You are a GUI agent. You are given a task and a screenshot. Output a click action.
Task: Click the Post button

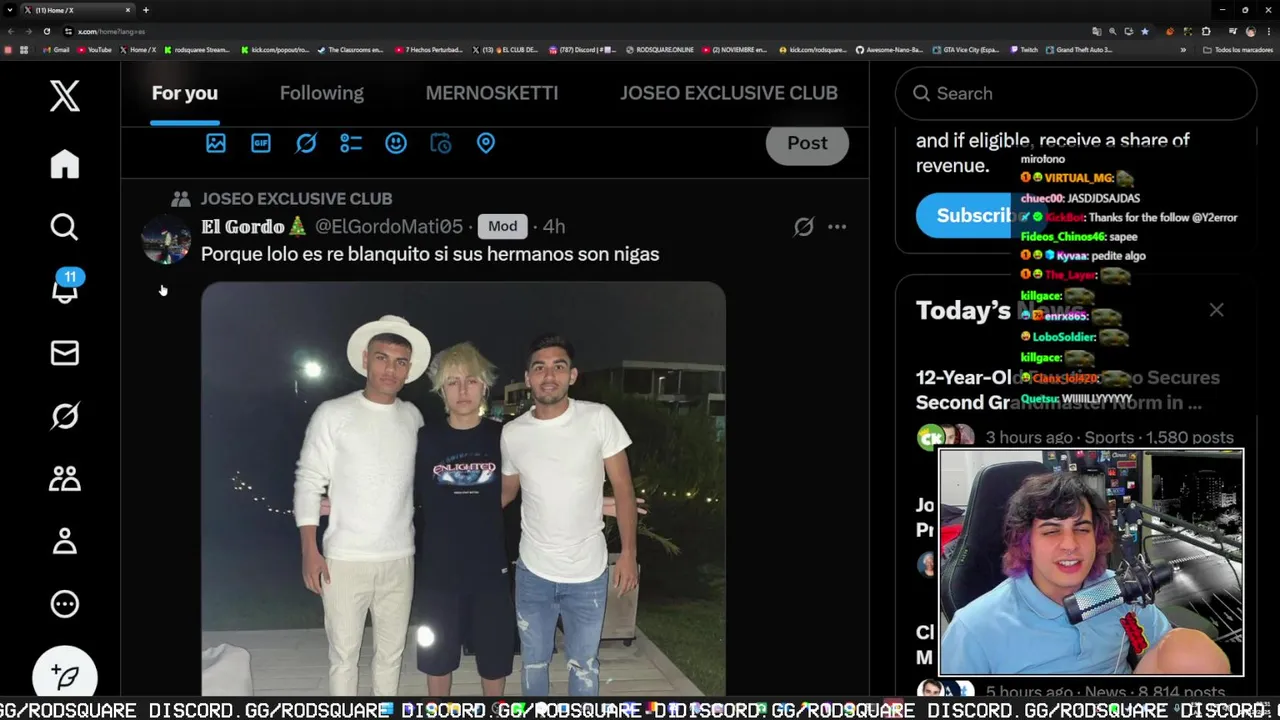click(807, 143)
